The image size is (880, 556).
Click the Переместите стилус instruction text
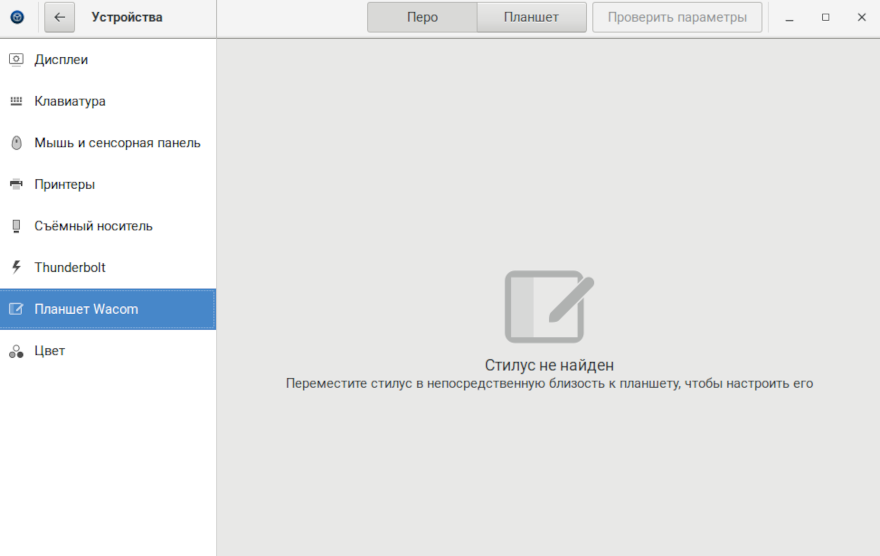[x=549, y=383]
